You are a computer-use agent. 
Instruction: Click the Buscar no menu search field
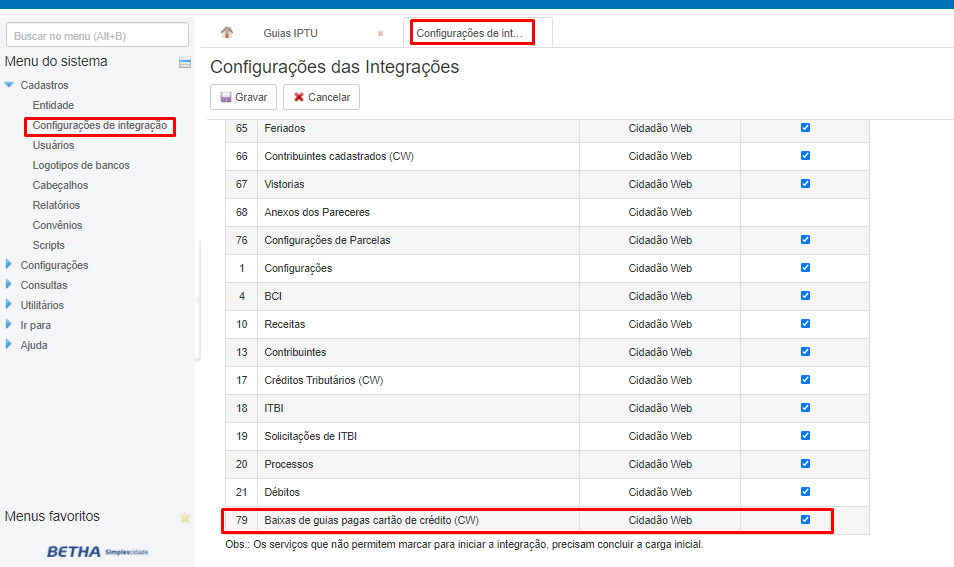[97, 36]
